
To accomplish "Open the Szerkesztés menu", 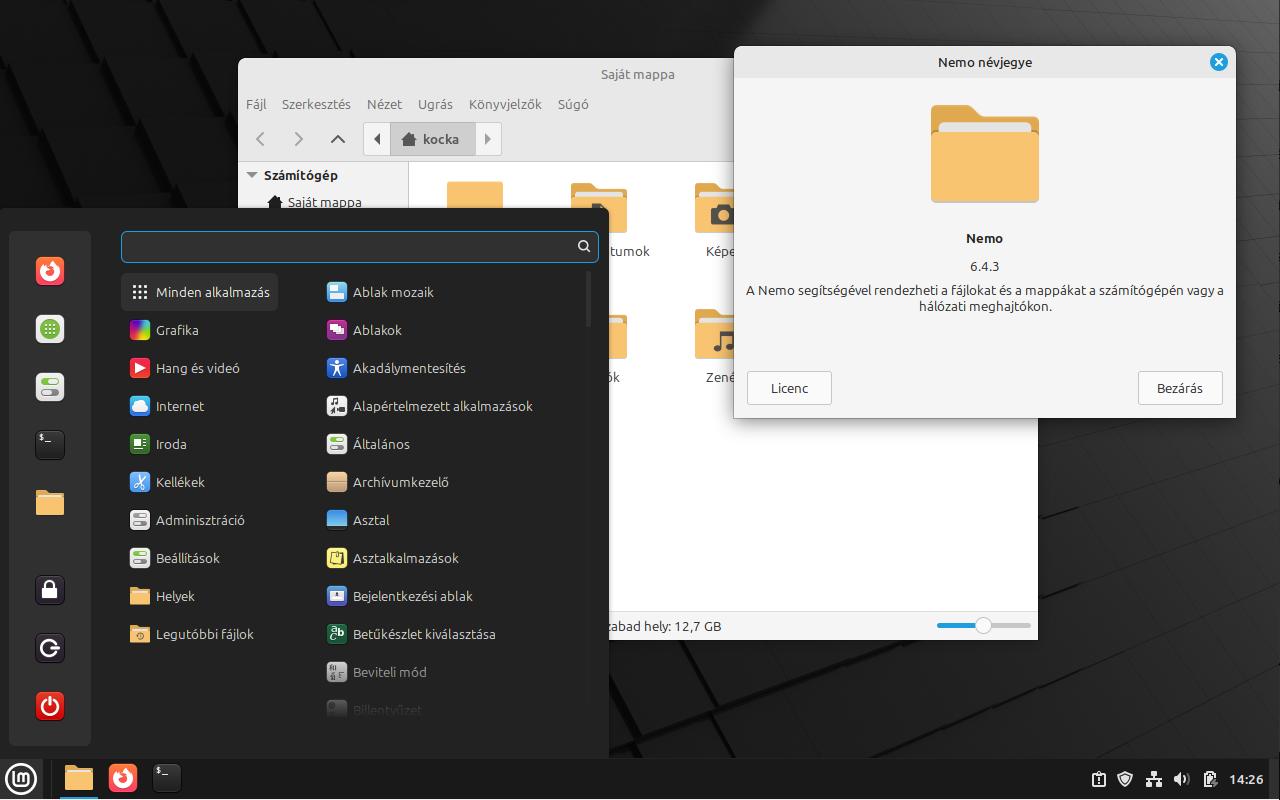I will pos(316,104).
